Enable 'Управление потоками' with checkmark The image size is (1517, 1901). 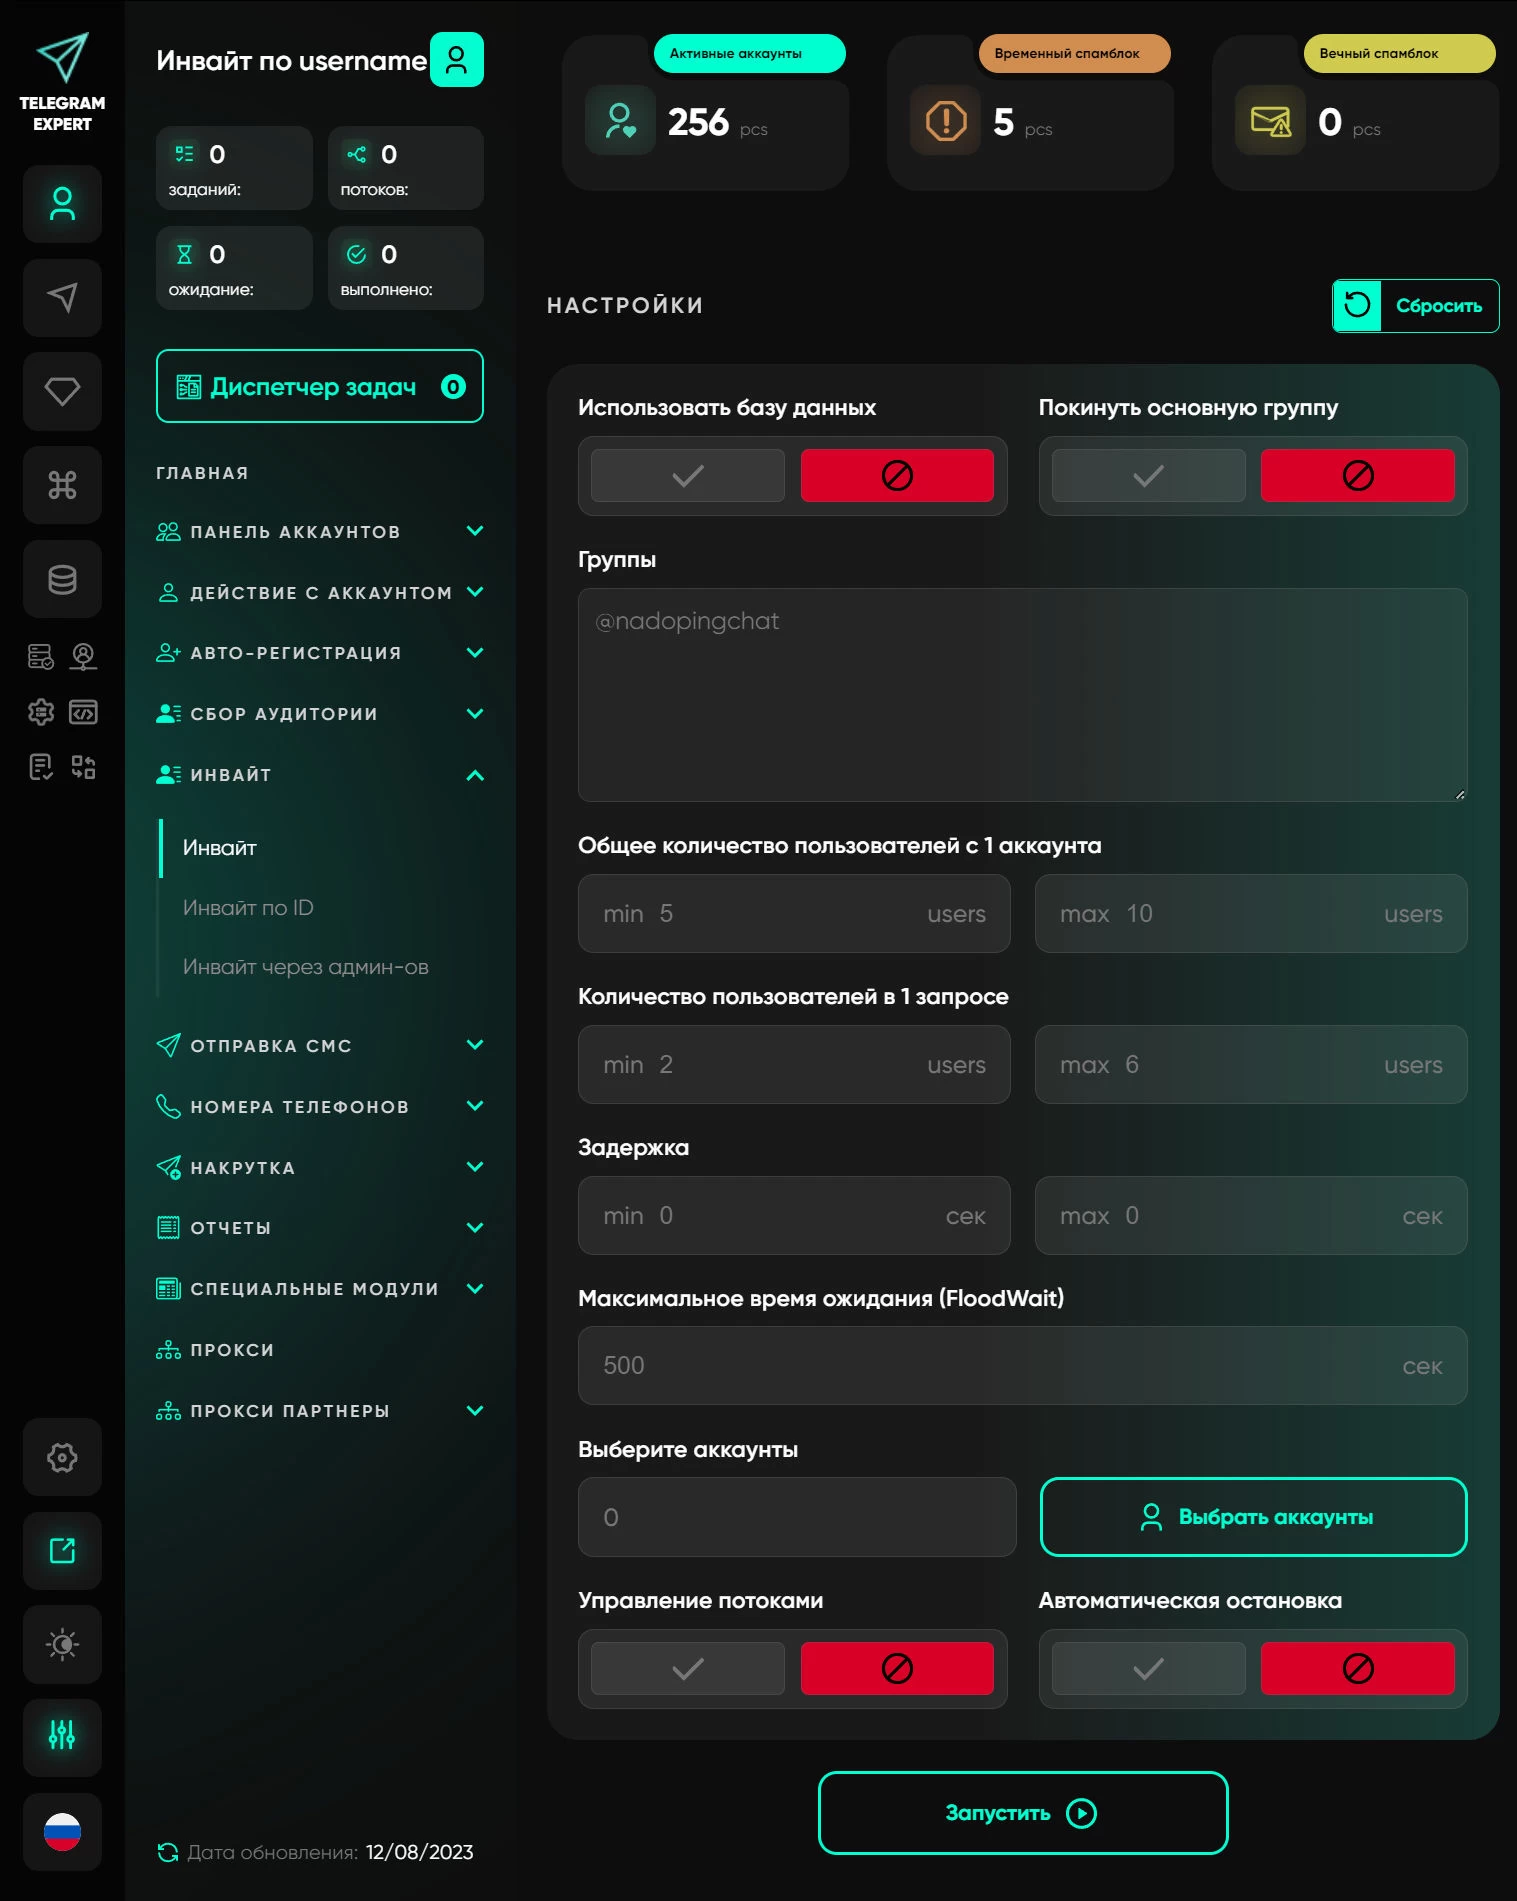click(x=688, y=1668)
